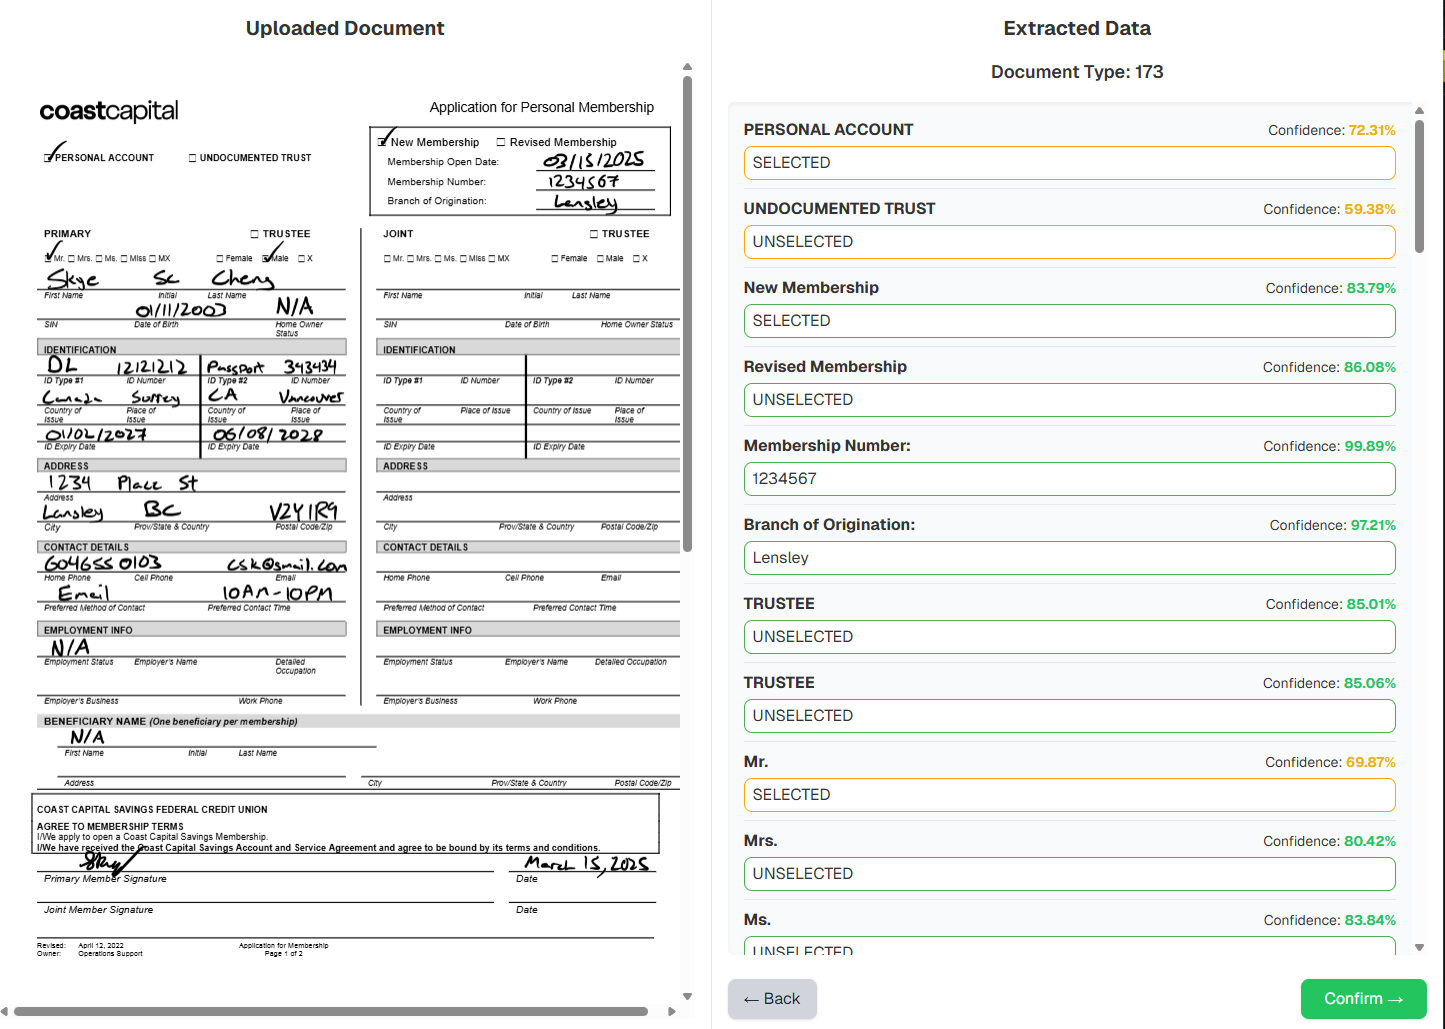This screenshot has width=1445, height=1029.
Task: Click the document's horizontal scrollbar thumb
Action: (330, 1011)
